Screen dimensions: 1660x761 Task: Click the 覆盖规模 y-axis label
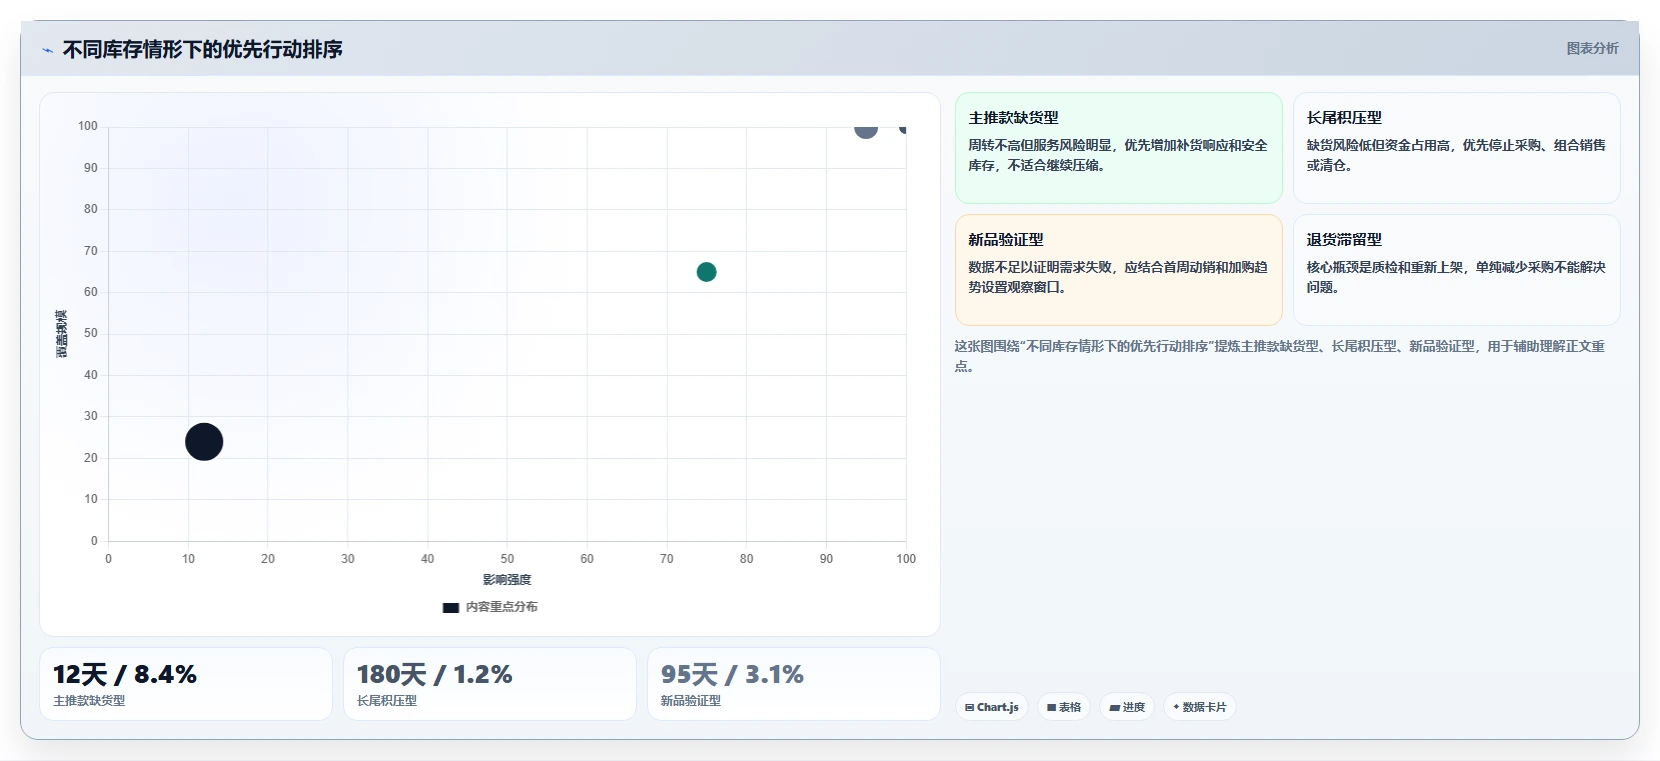[x=61, y=334]
